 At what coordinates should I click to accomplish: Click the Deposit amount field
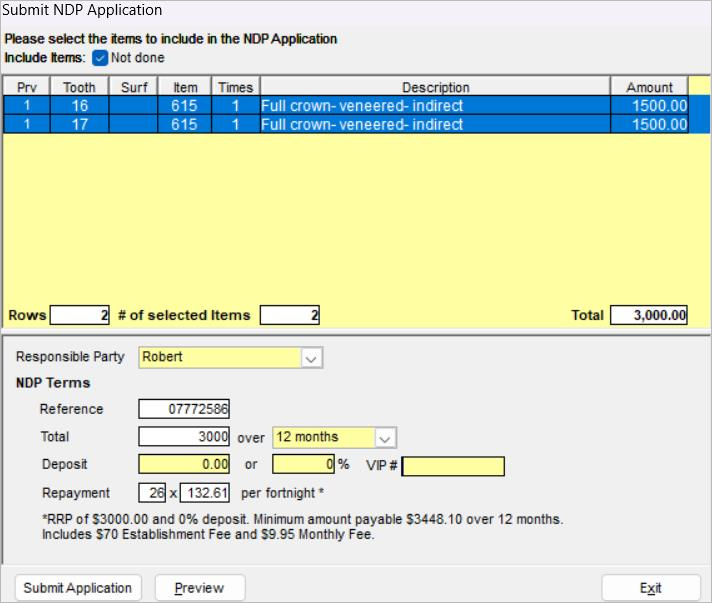[x=184, y=465]
